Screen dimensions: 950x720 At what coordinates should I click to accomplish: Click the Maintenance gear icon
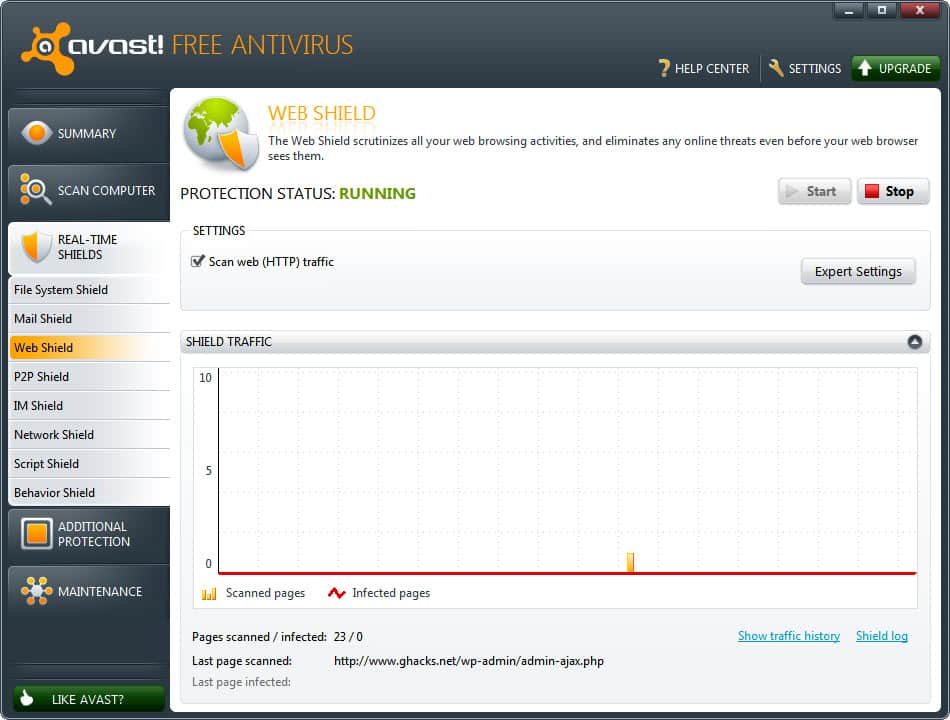pos(36,591)
